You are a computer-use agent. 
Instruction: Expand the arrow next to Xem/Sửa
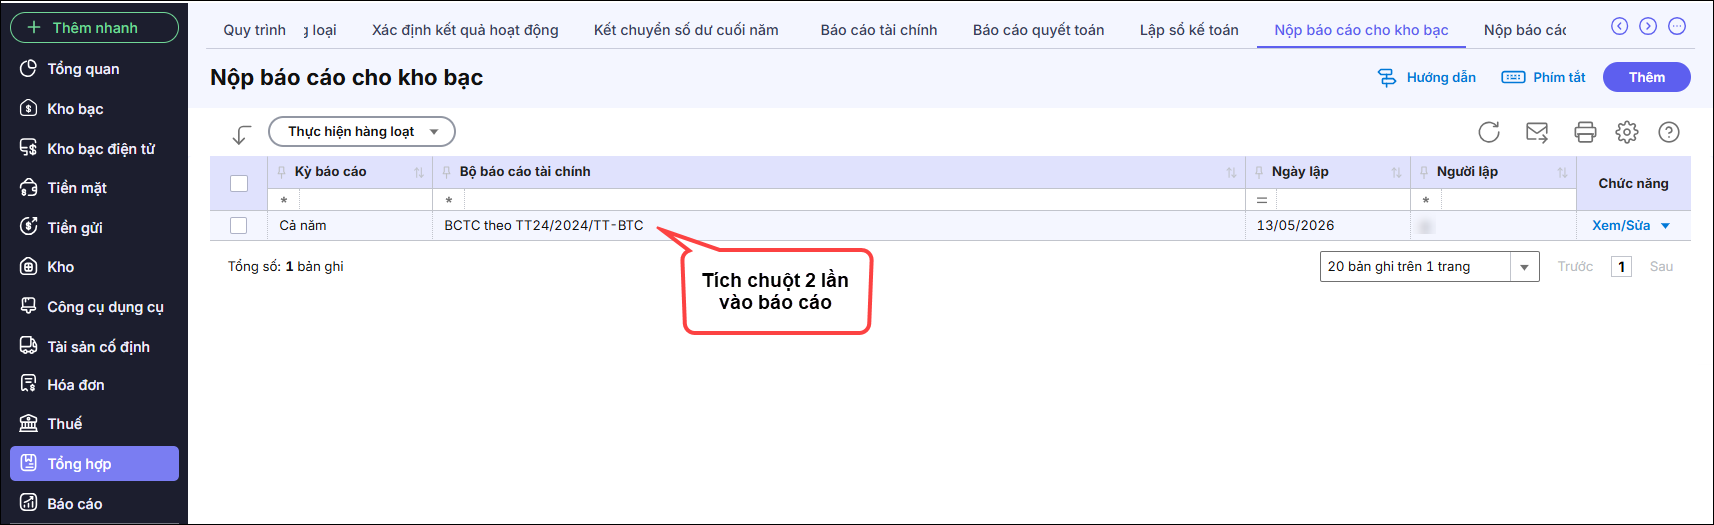(1666, 226)
